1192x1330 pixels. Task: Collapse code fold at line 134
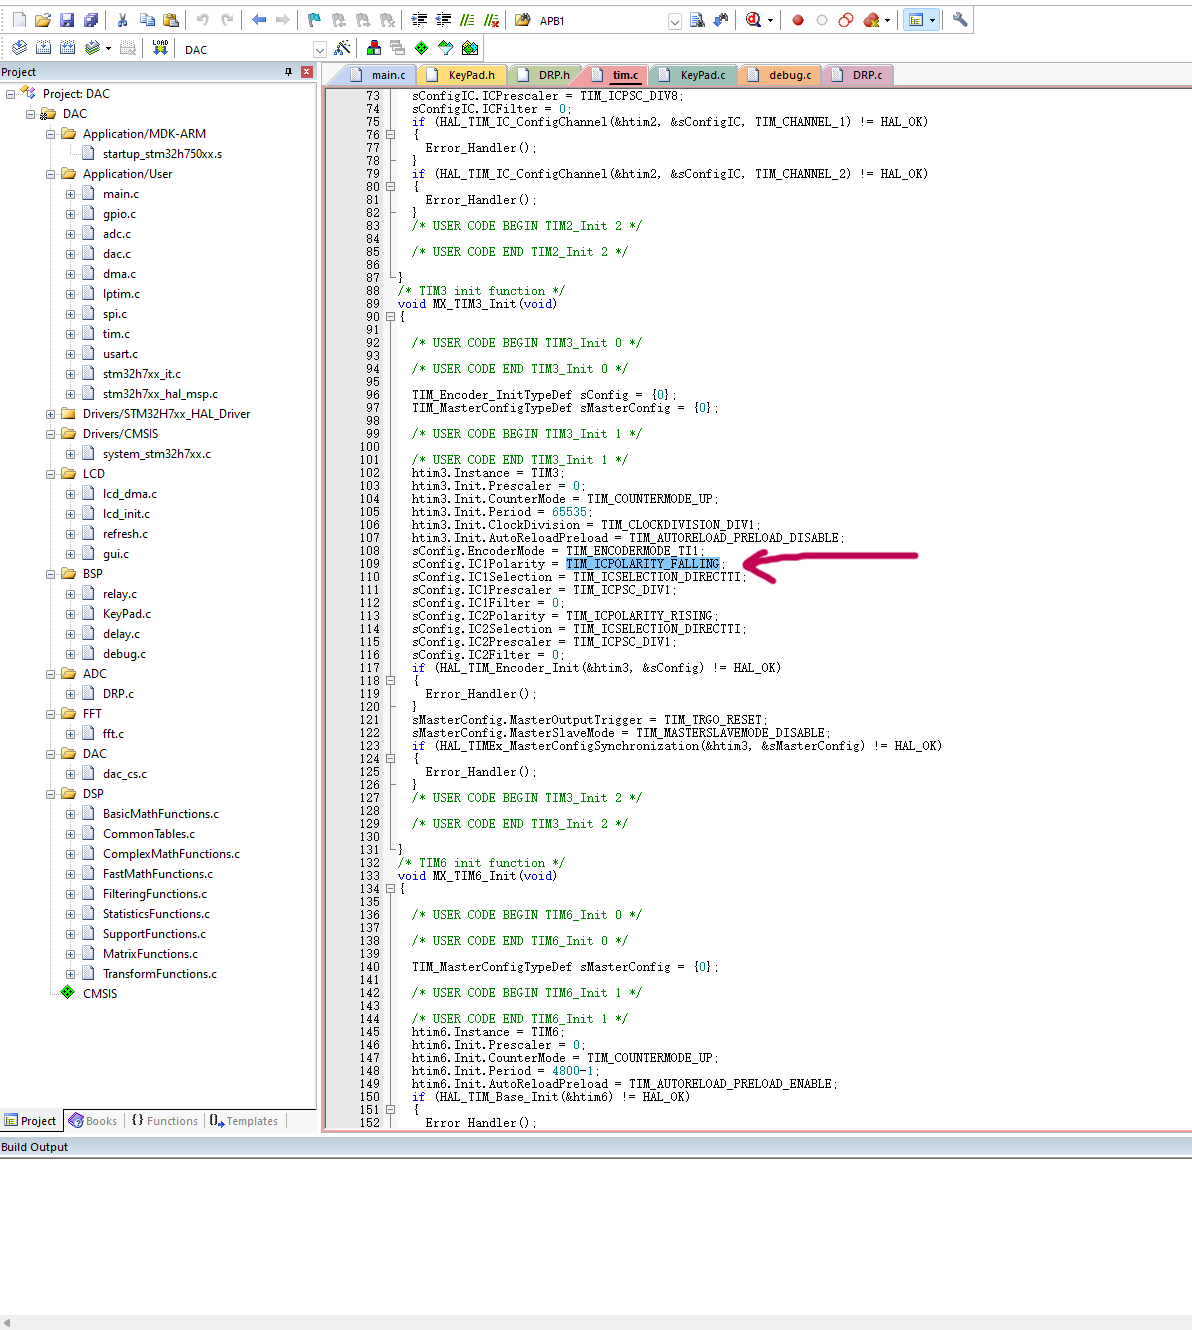[x=391, y=889]
